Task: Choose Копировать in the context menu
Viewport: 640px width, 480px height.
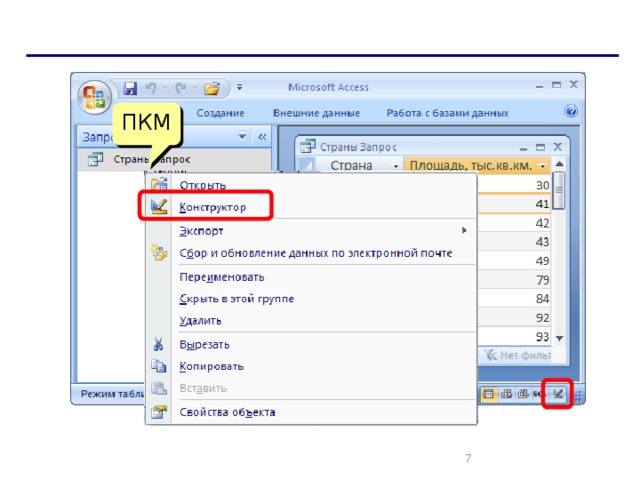Action: click(x=211, y=367)
